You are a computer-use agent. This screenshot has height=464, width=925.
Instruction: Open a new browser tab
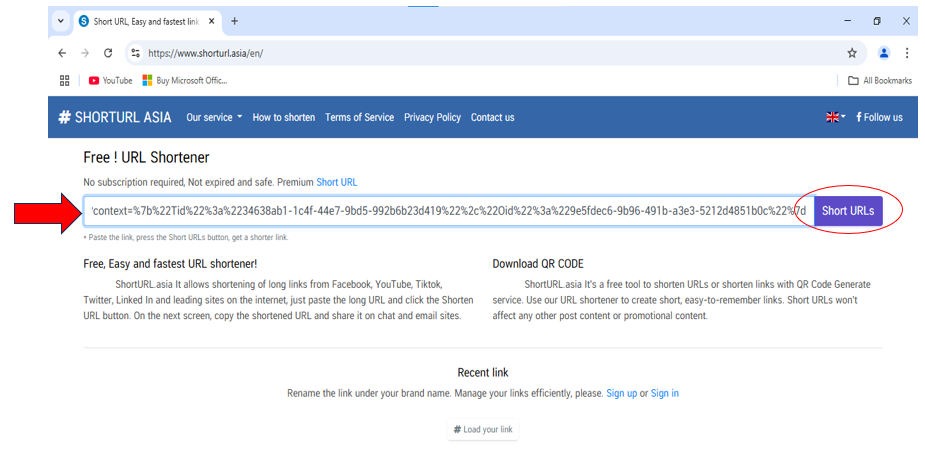tap(235, 21)
